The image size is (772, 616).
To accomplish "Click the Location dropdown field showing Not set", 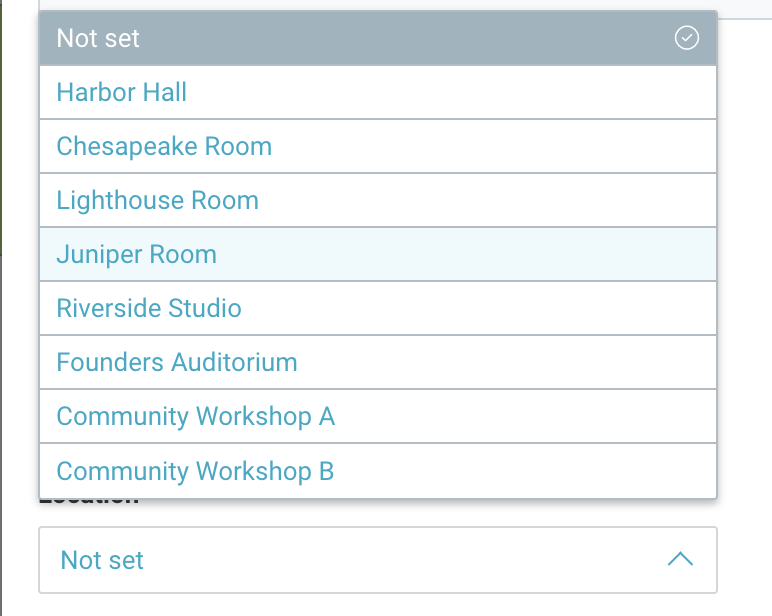I will click(x=378, y=560).
